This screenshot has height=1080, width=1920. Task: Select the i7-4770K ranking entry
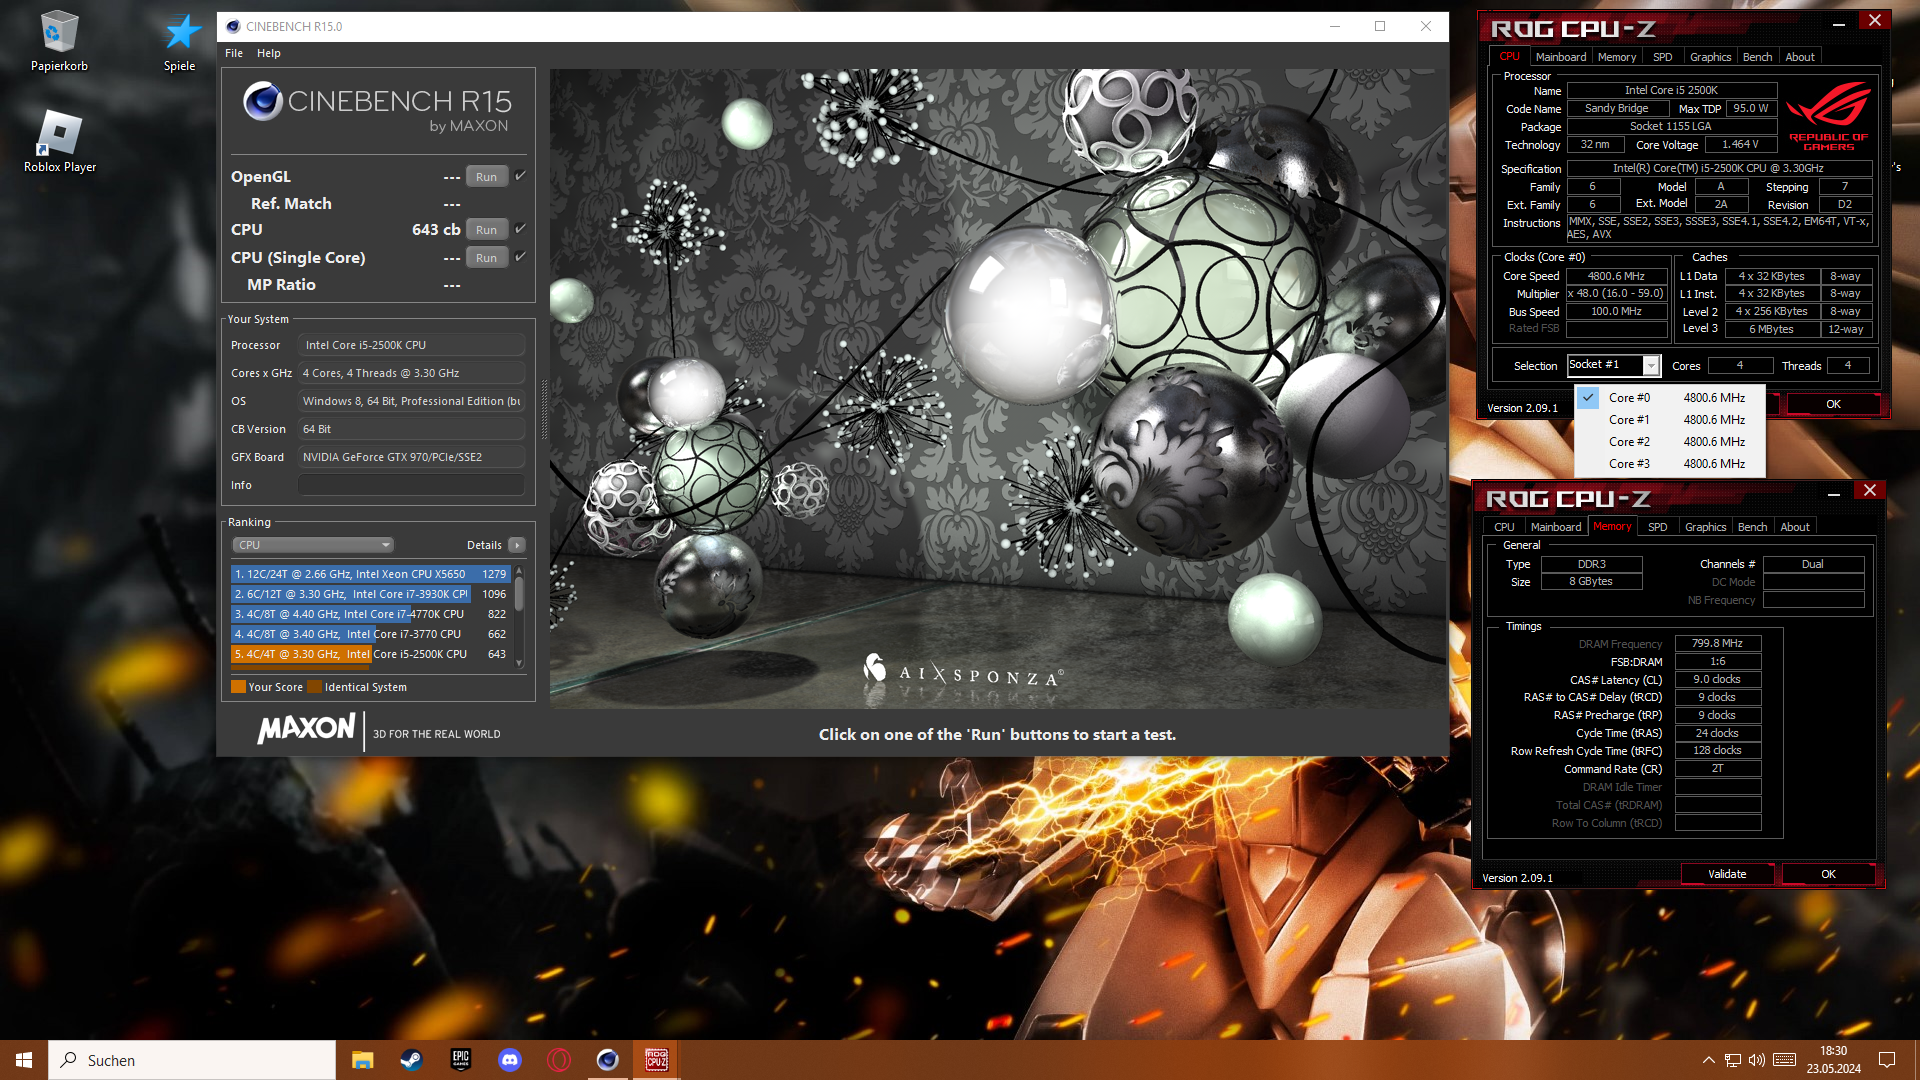coord(371,614)
